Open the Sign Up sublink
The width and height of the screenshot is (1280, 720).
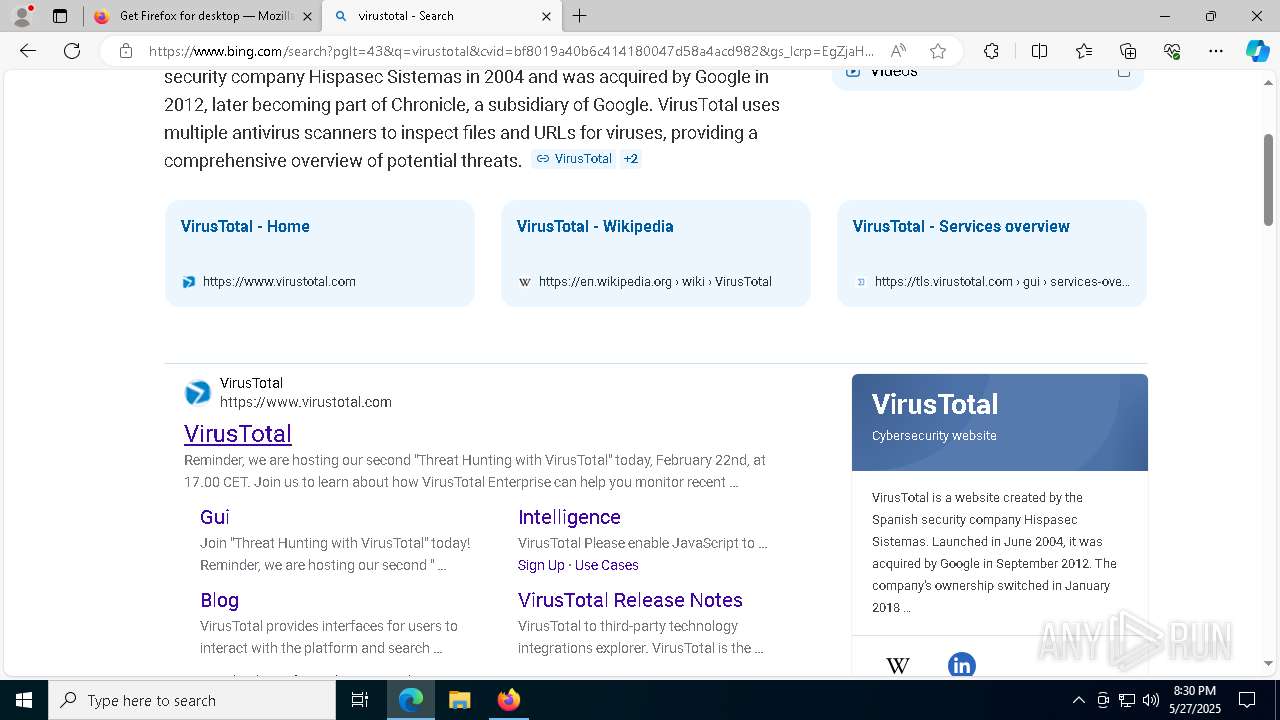point(541,565)
